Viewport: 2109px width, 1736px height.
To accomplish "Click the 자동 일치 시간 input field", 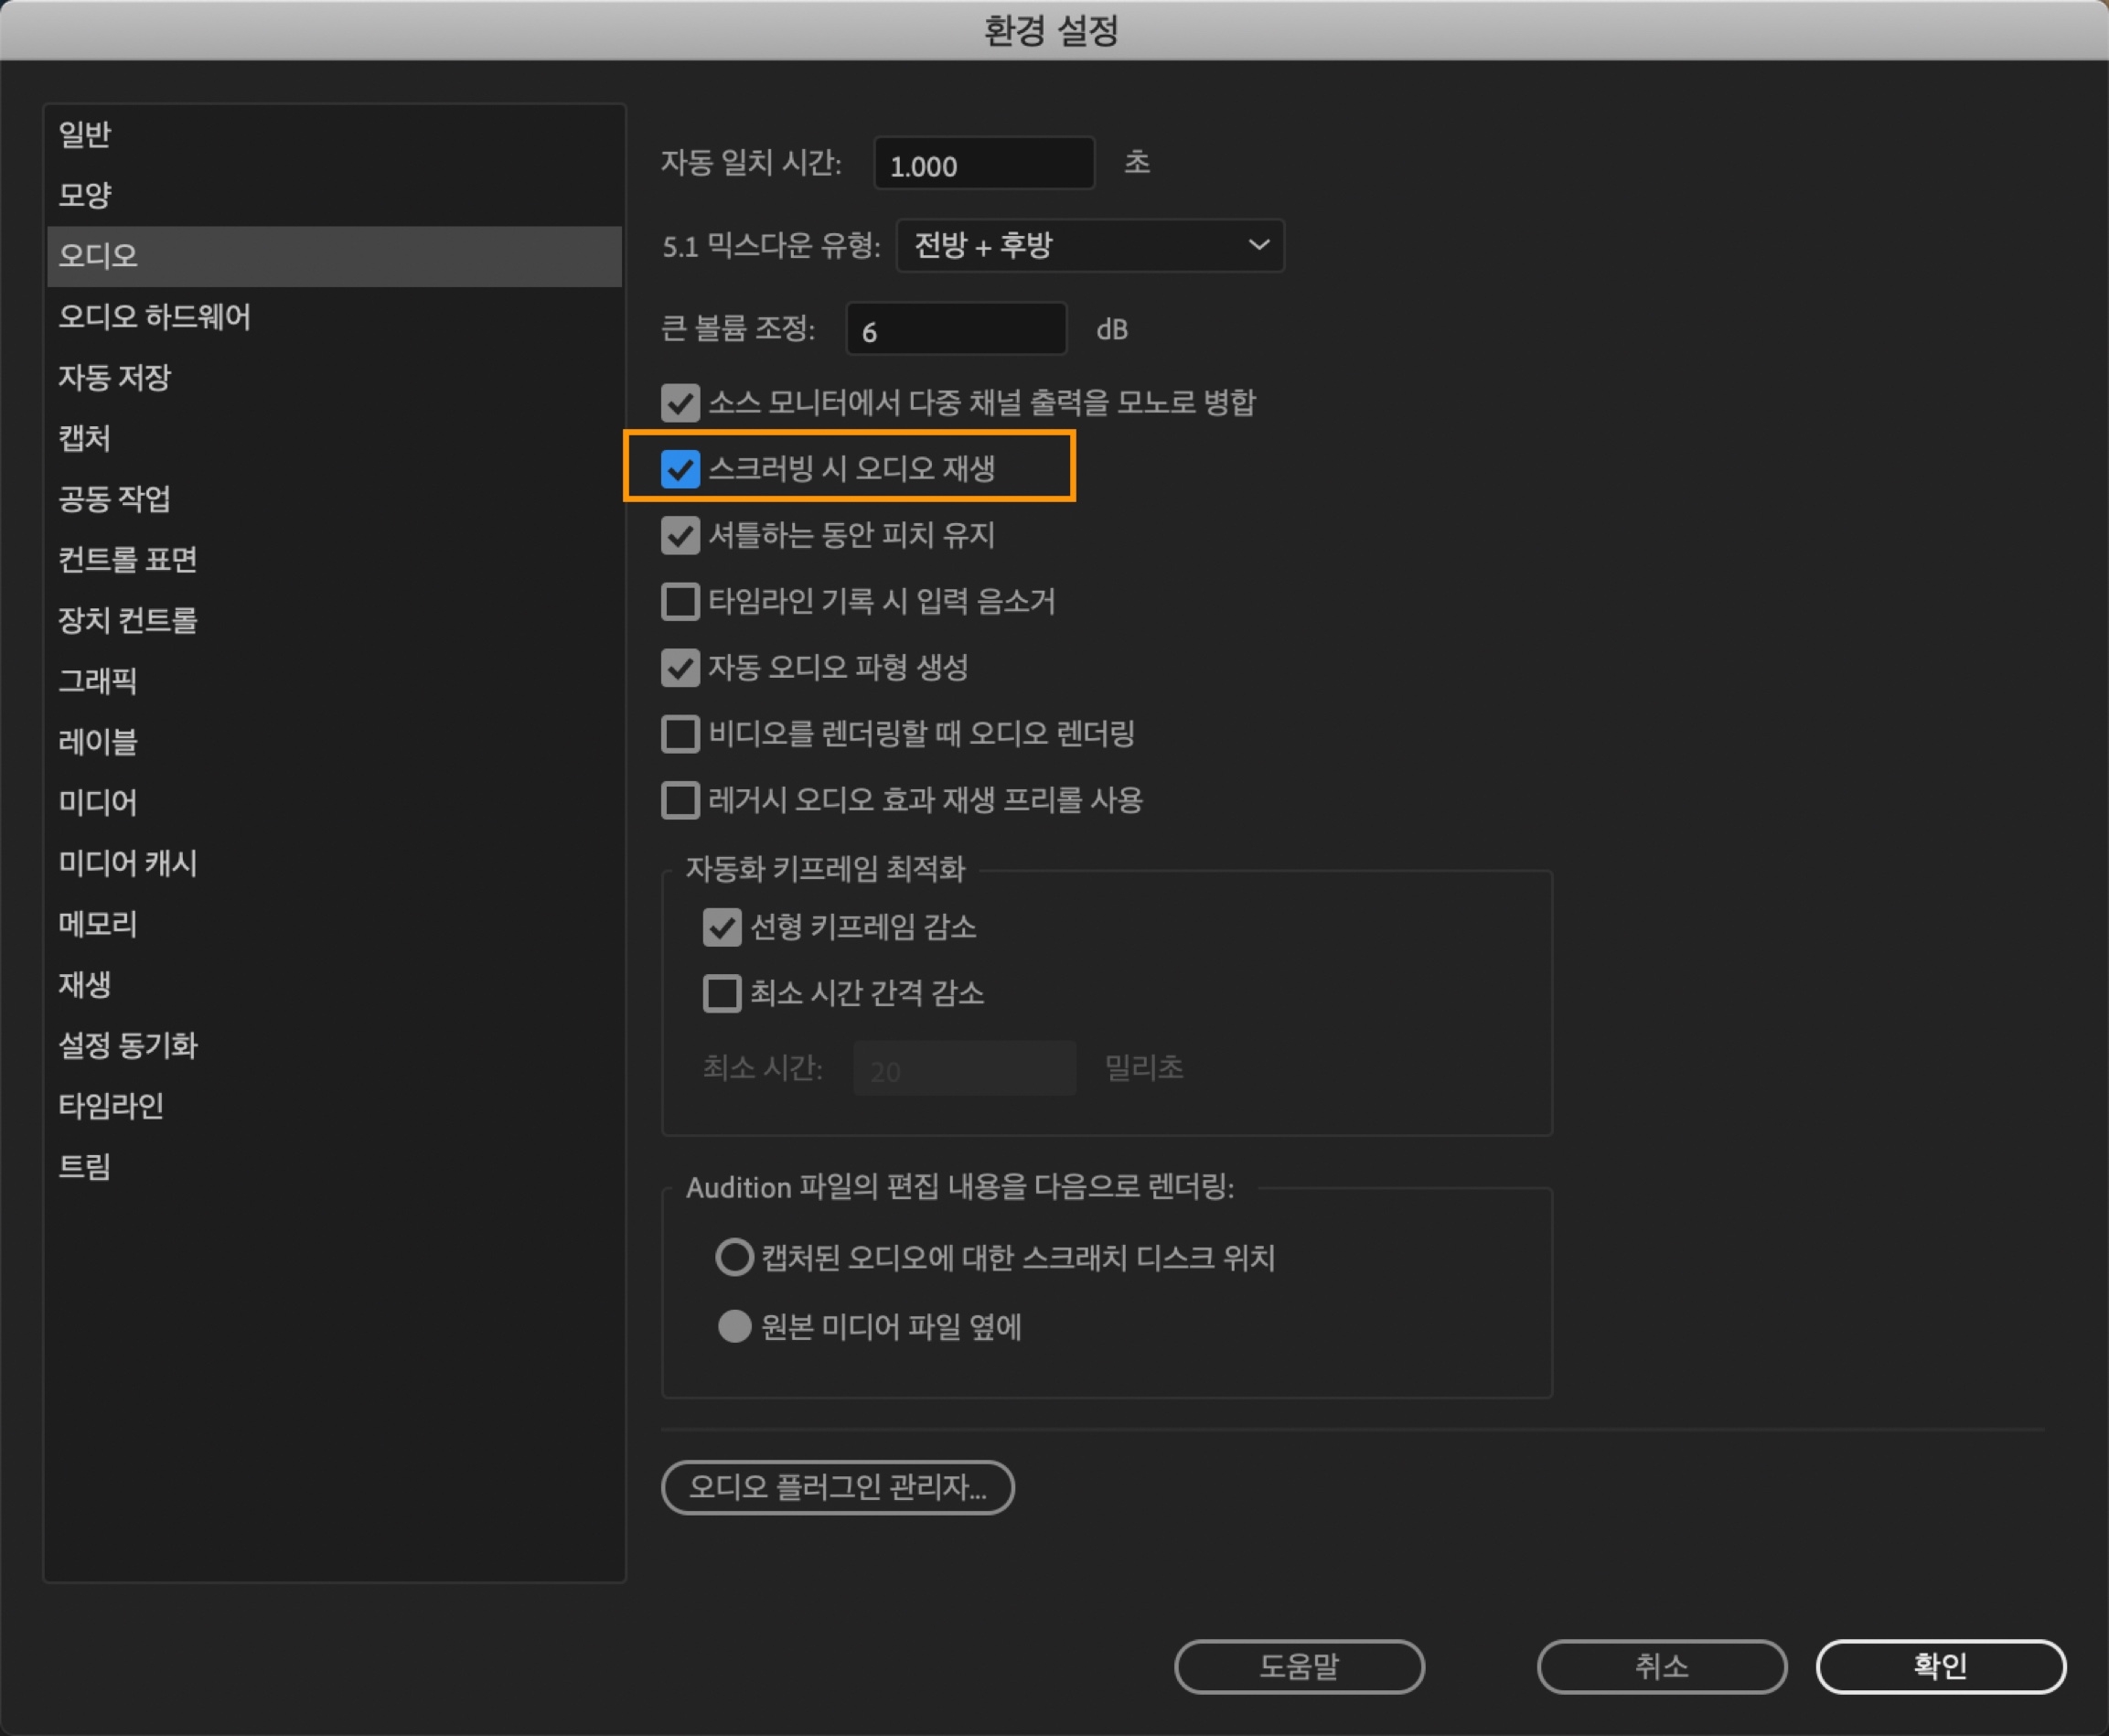I will click(983, 164).
